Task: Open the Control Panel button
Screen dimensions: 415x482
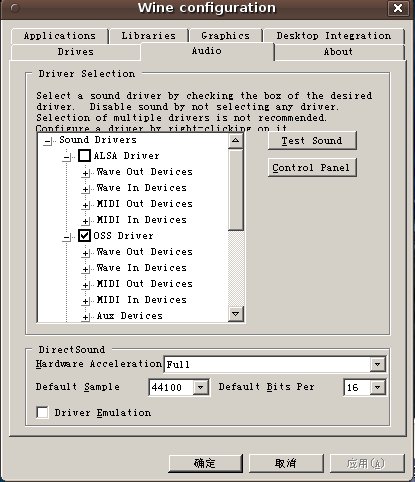Action: (x=312, y=167)
